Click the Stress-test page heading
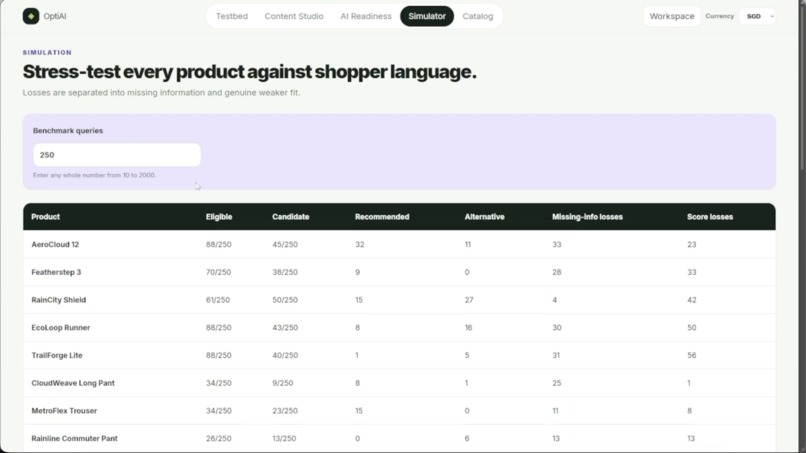 coord(249,72)
